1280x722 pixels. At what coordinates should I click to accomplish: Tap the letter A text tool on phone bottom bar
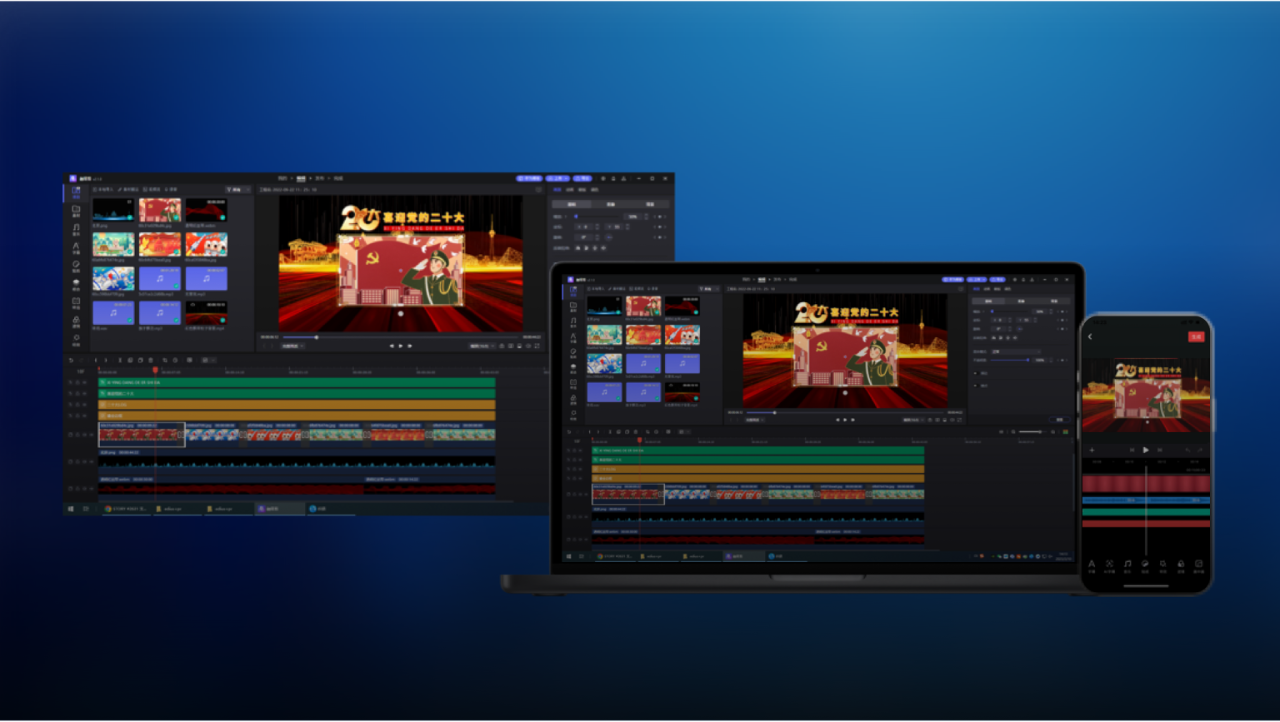pyautogui.click(x=1092, y=565)
